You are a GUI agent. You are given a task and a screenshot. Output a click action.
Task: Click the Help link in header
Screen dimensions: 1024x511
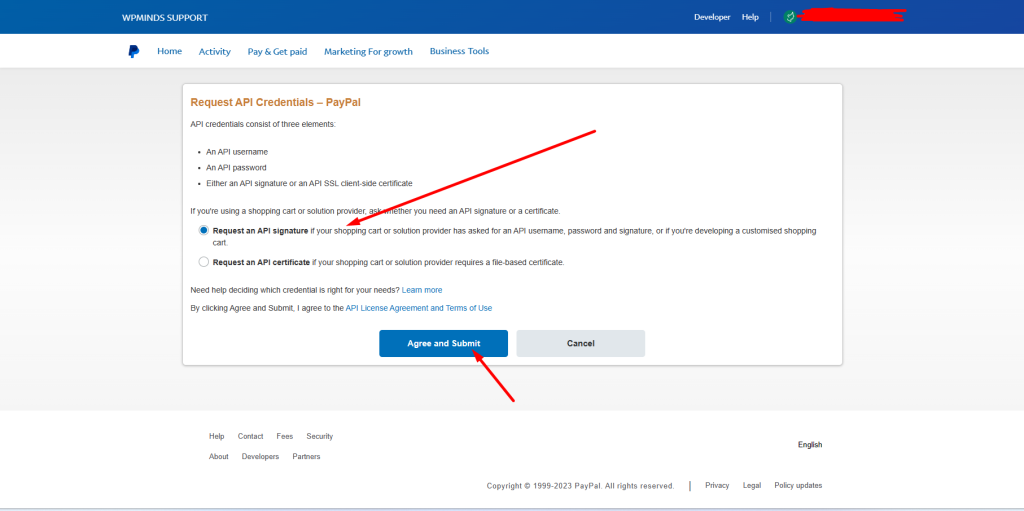click(x=750, y=17)
